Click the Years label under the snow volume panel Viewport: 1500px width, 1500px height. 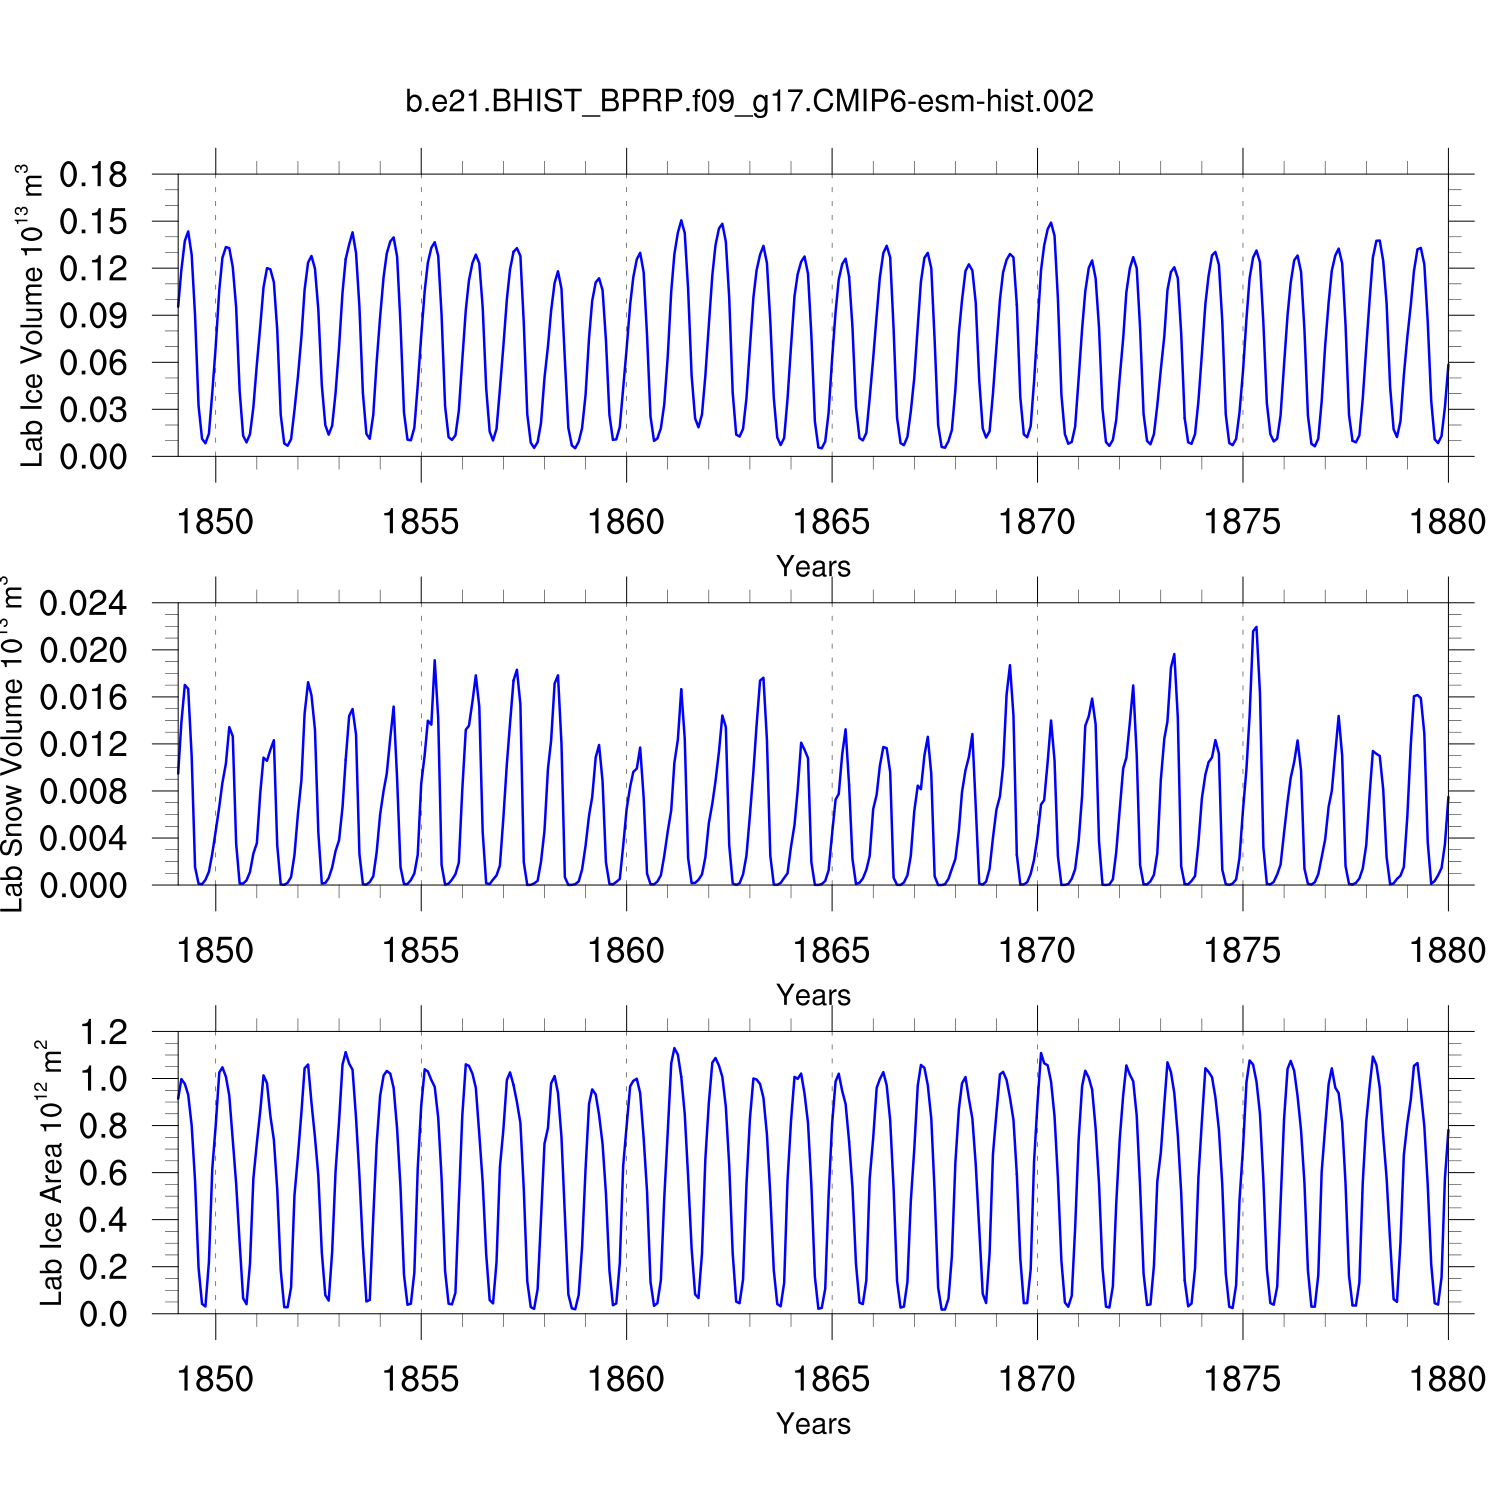pos(813,995)
